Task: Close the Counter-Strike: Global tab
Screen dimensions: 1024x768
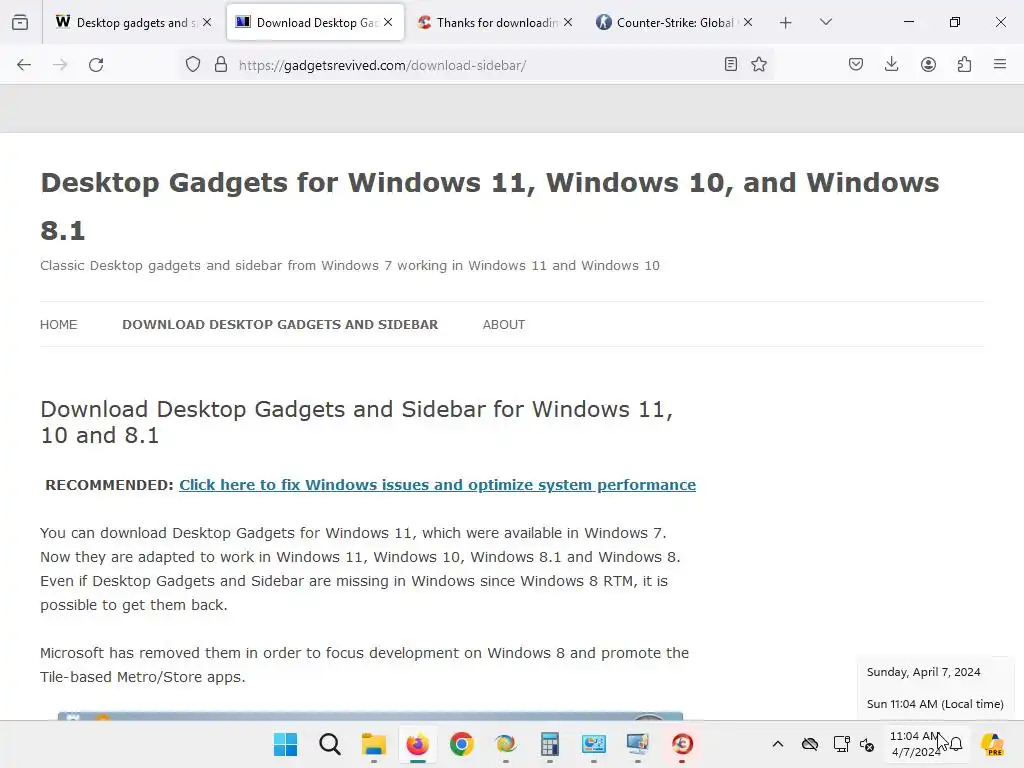Action: click(748, 22)
